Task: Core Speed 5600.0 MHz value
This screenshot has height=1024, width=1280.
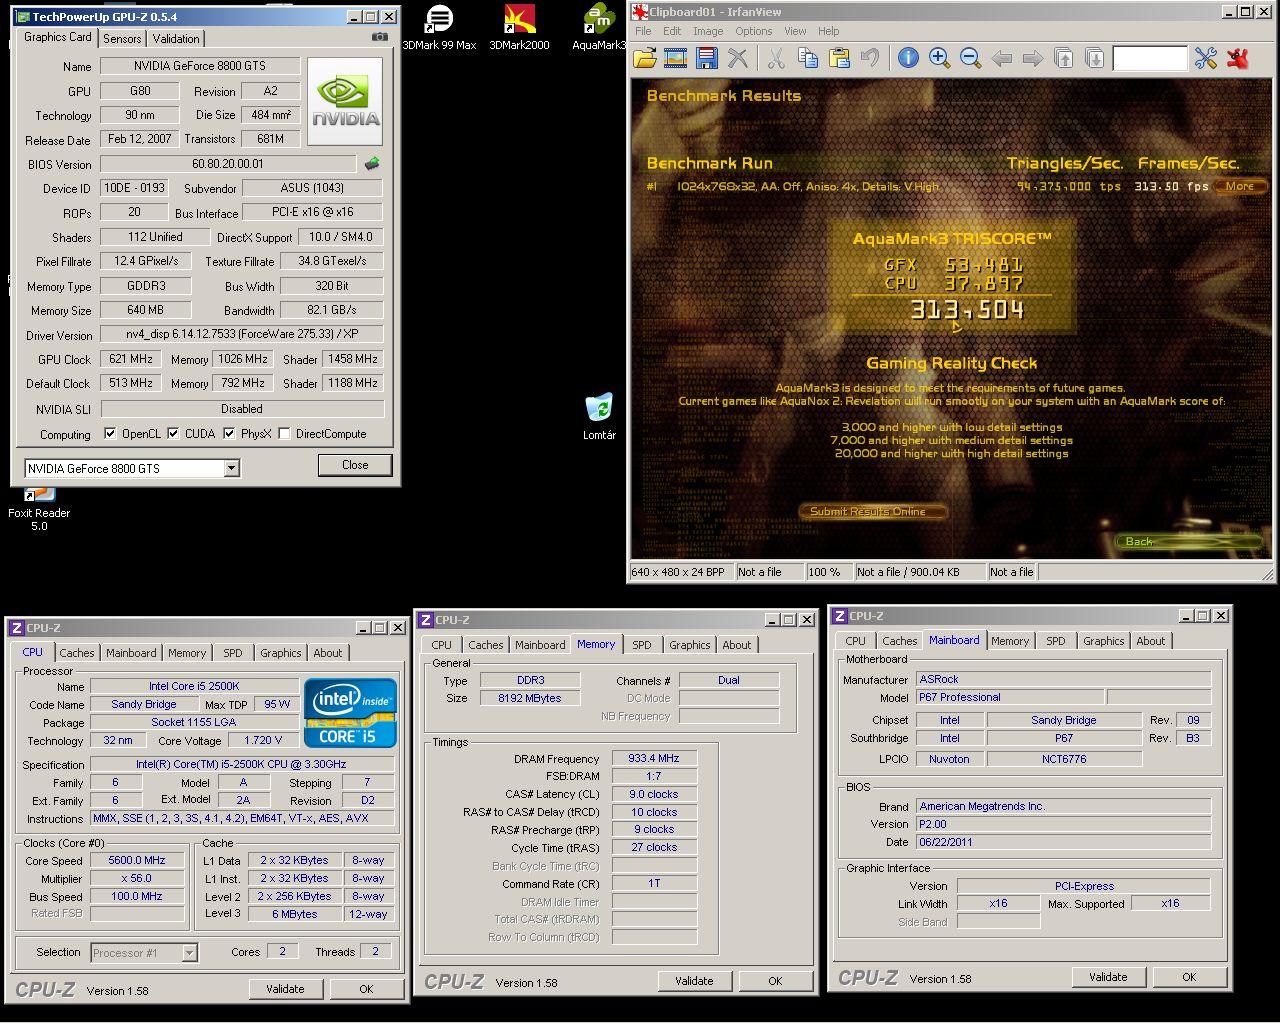Action: (137, 860)
